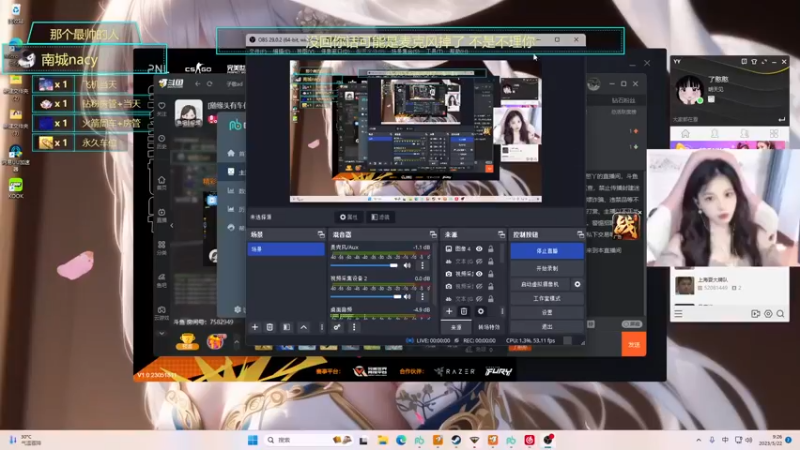Switch to the scene transitions tab
The image size is (800, 450).
(x=489, y=327)
